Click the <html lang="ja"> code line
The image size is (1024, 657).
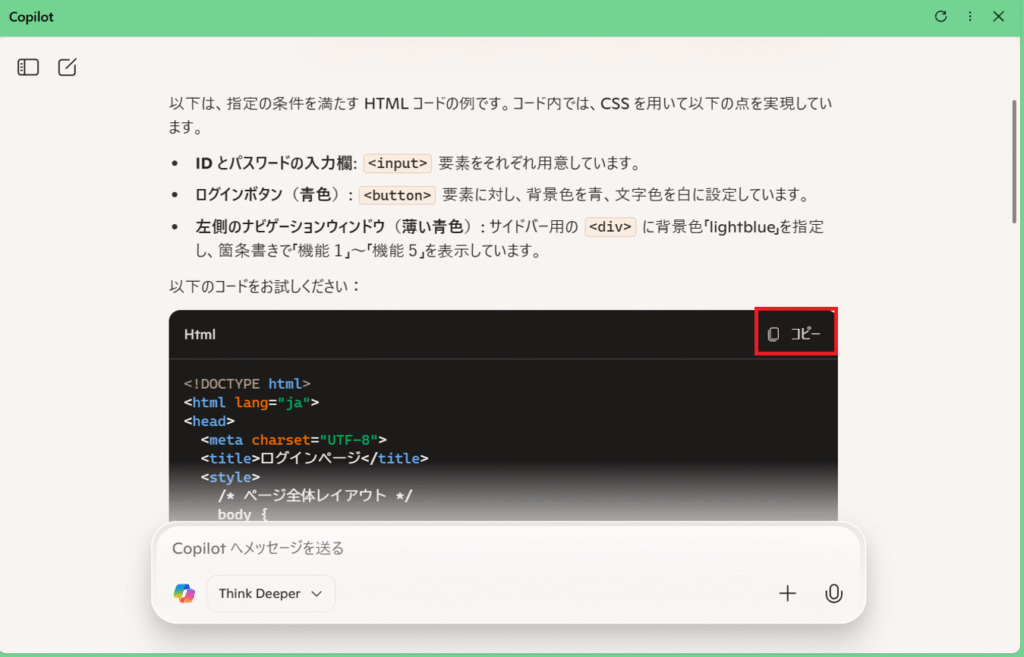click(x=251, y=402)
